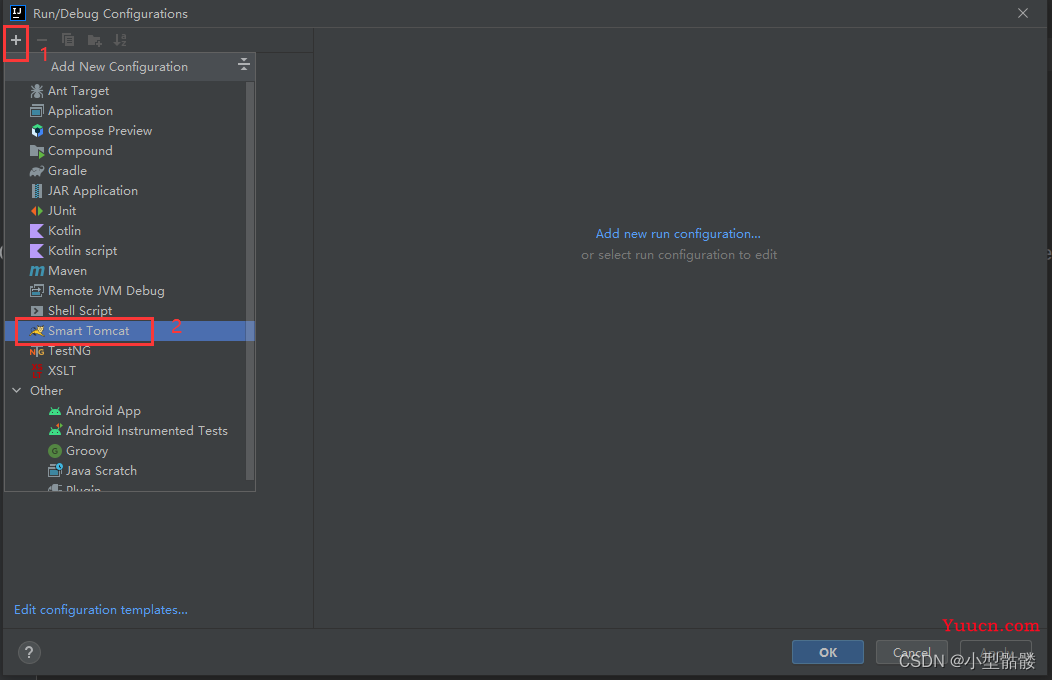Click the Ant Target spider icon
The width and height of the screenshot is (1052, 680).
click(37, 91)
